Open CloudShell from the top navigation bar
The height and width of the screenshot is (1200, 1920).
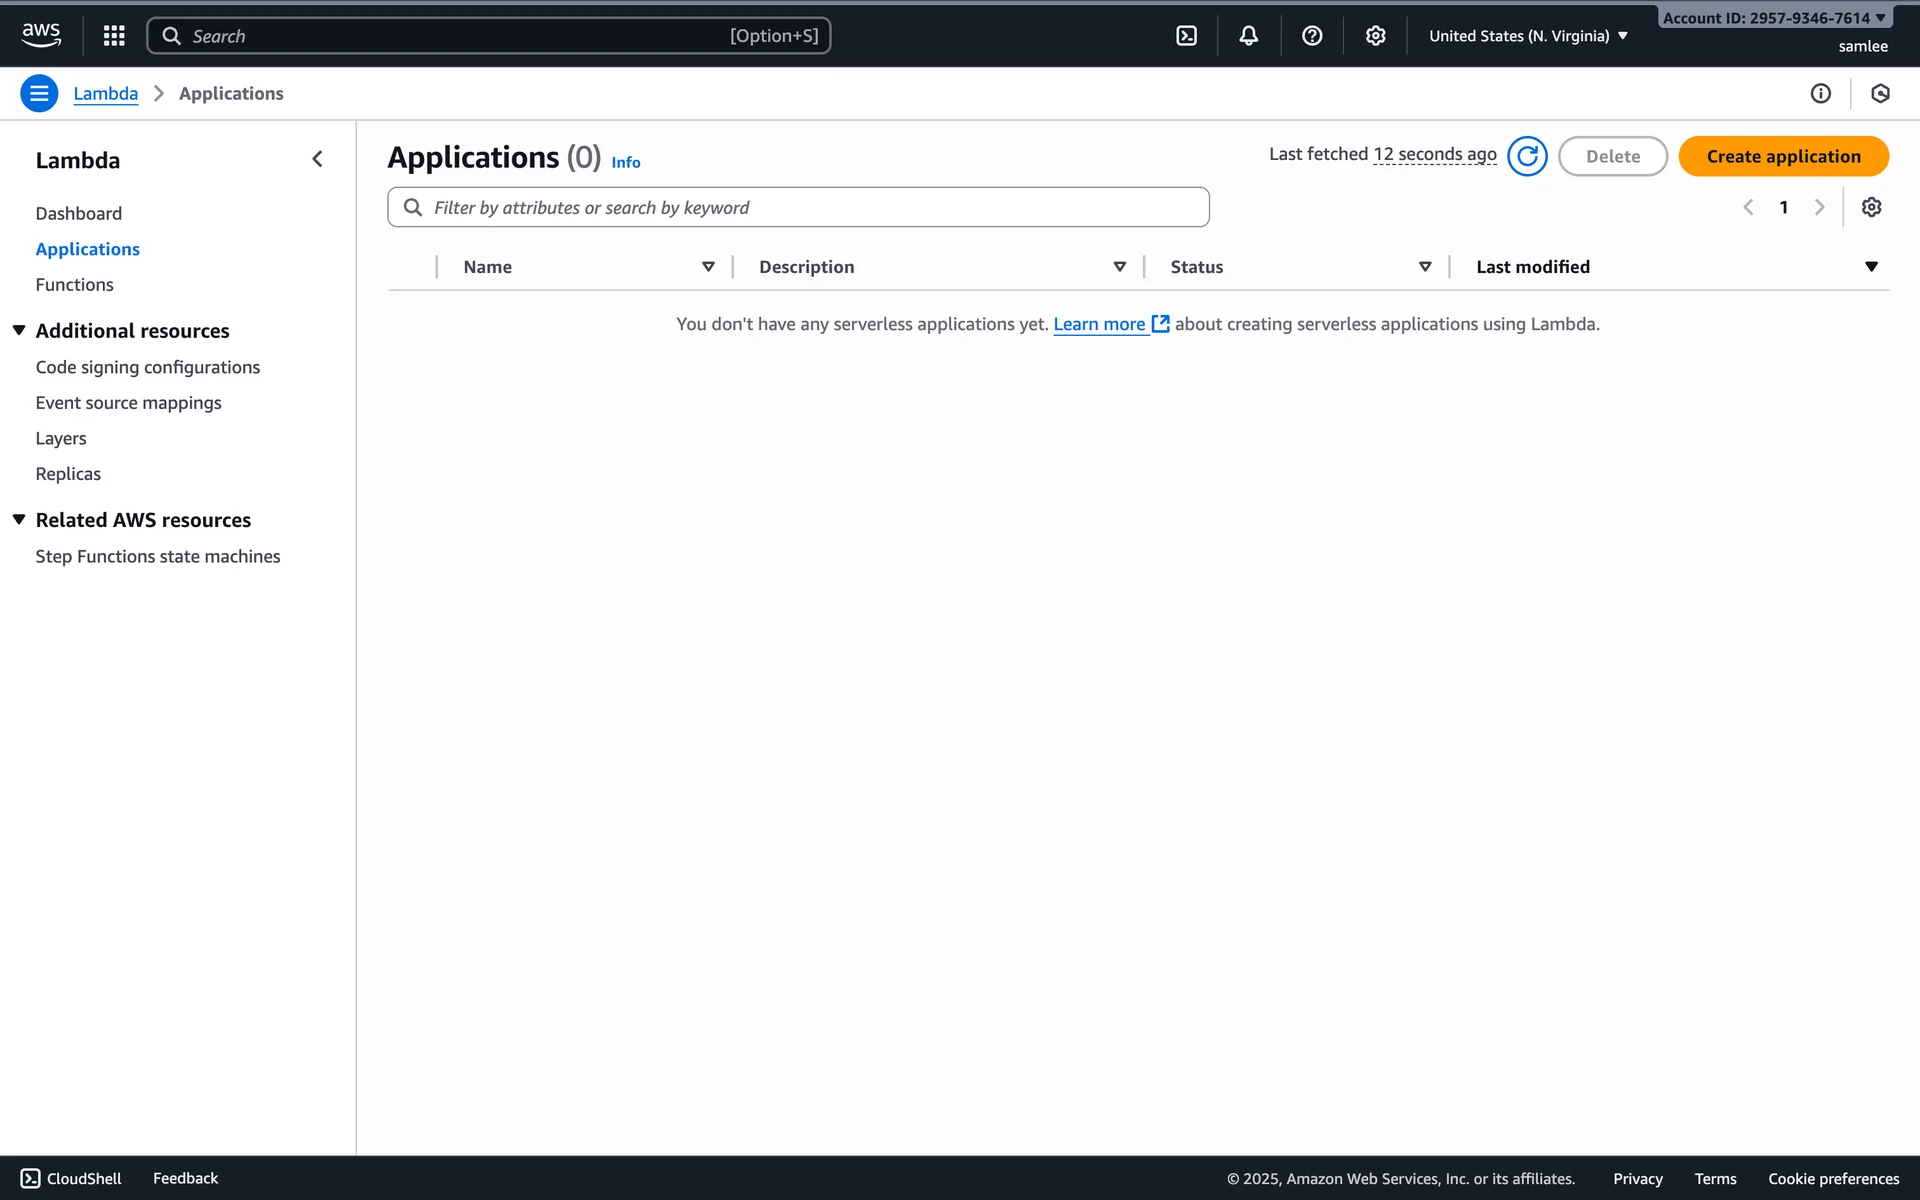1186,36
